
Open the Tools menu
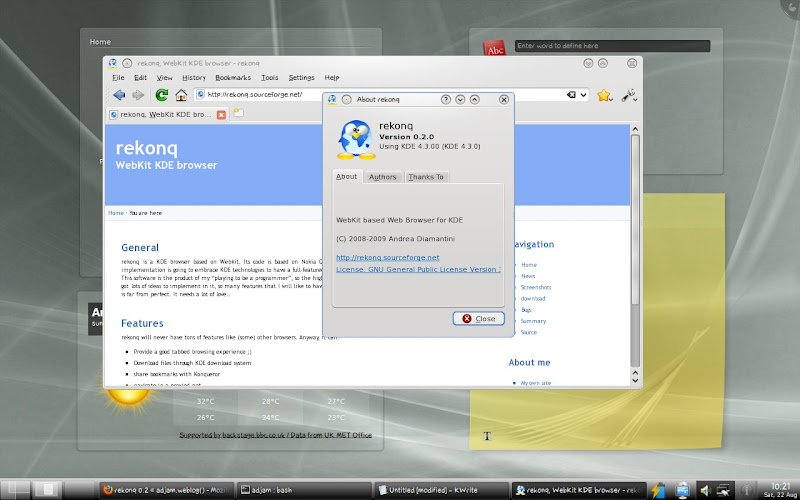(269, 78)
